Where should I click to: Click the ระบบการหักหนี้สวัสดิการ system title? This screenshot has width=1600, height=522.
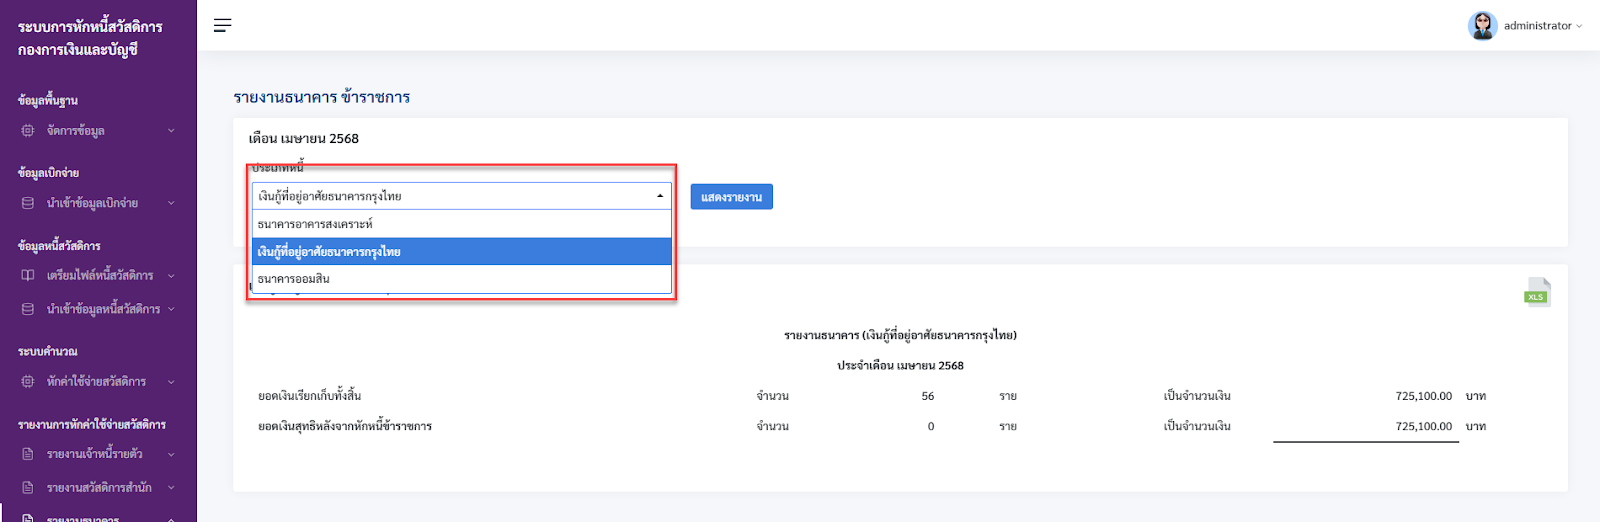[x=90, y=26]
